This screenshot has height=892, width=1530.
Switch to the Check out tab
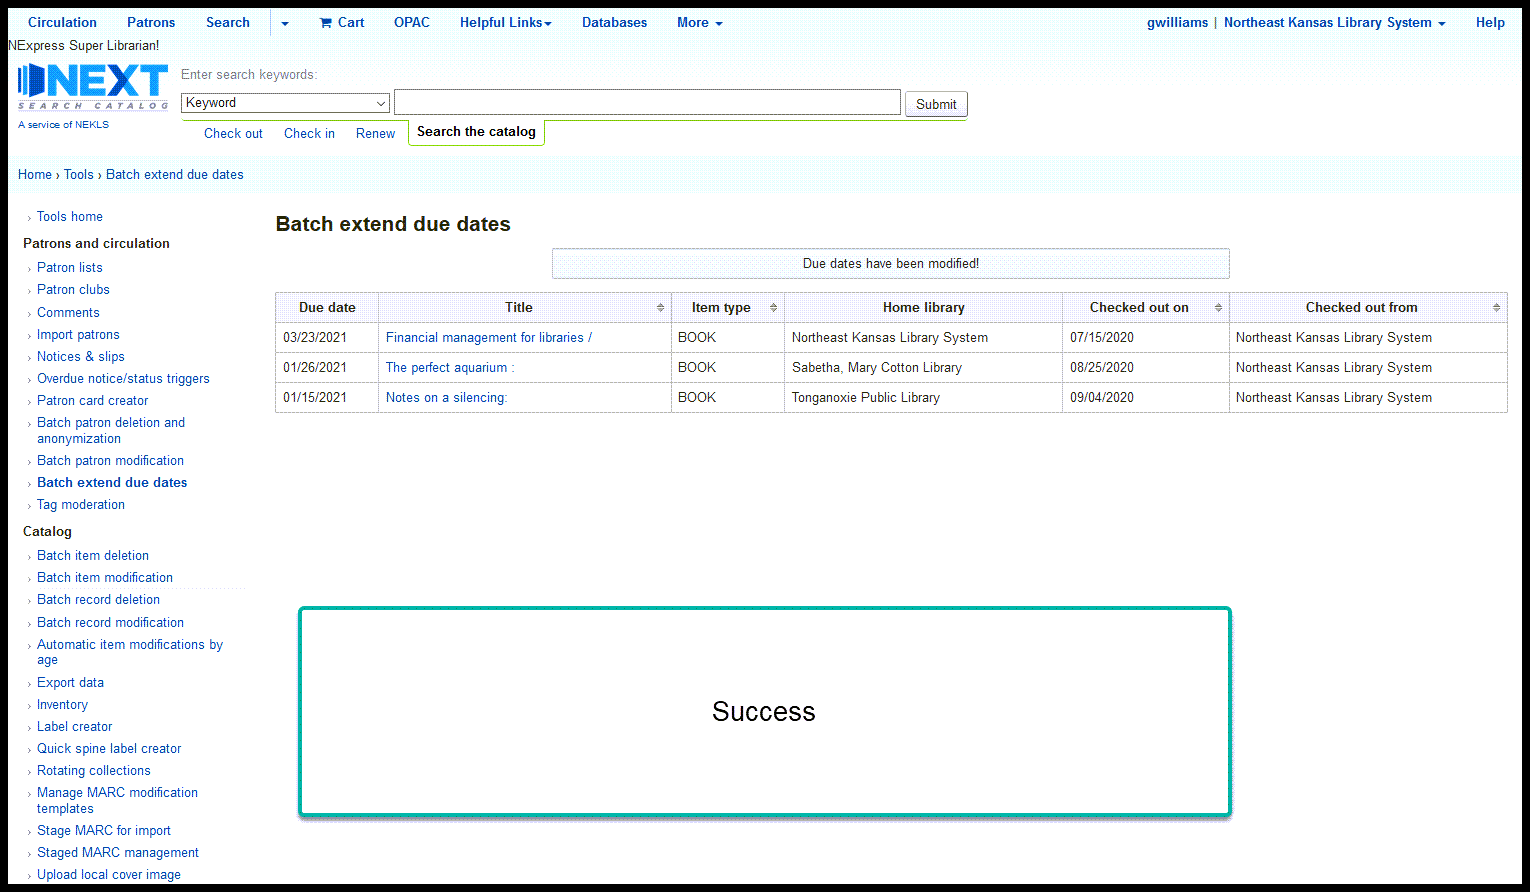tap(233, 133)
